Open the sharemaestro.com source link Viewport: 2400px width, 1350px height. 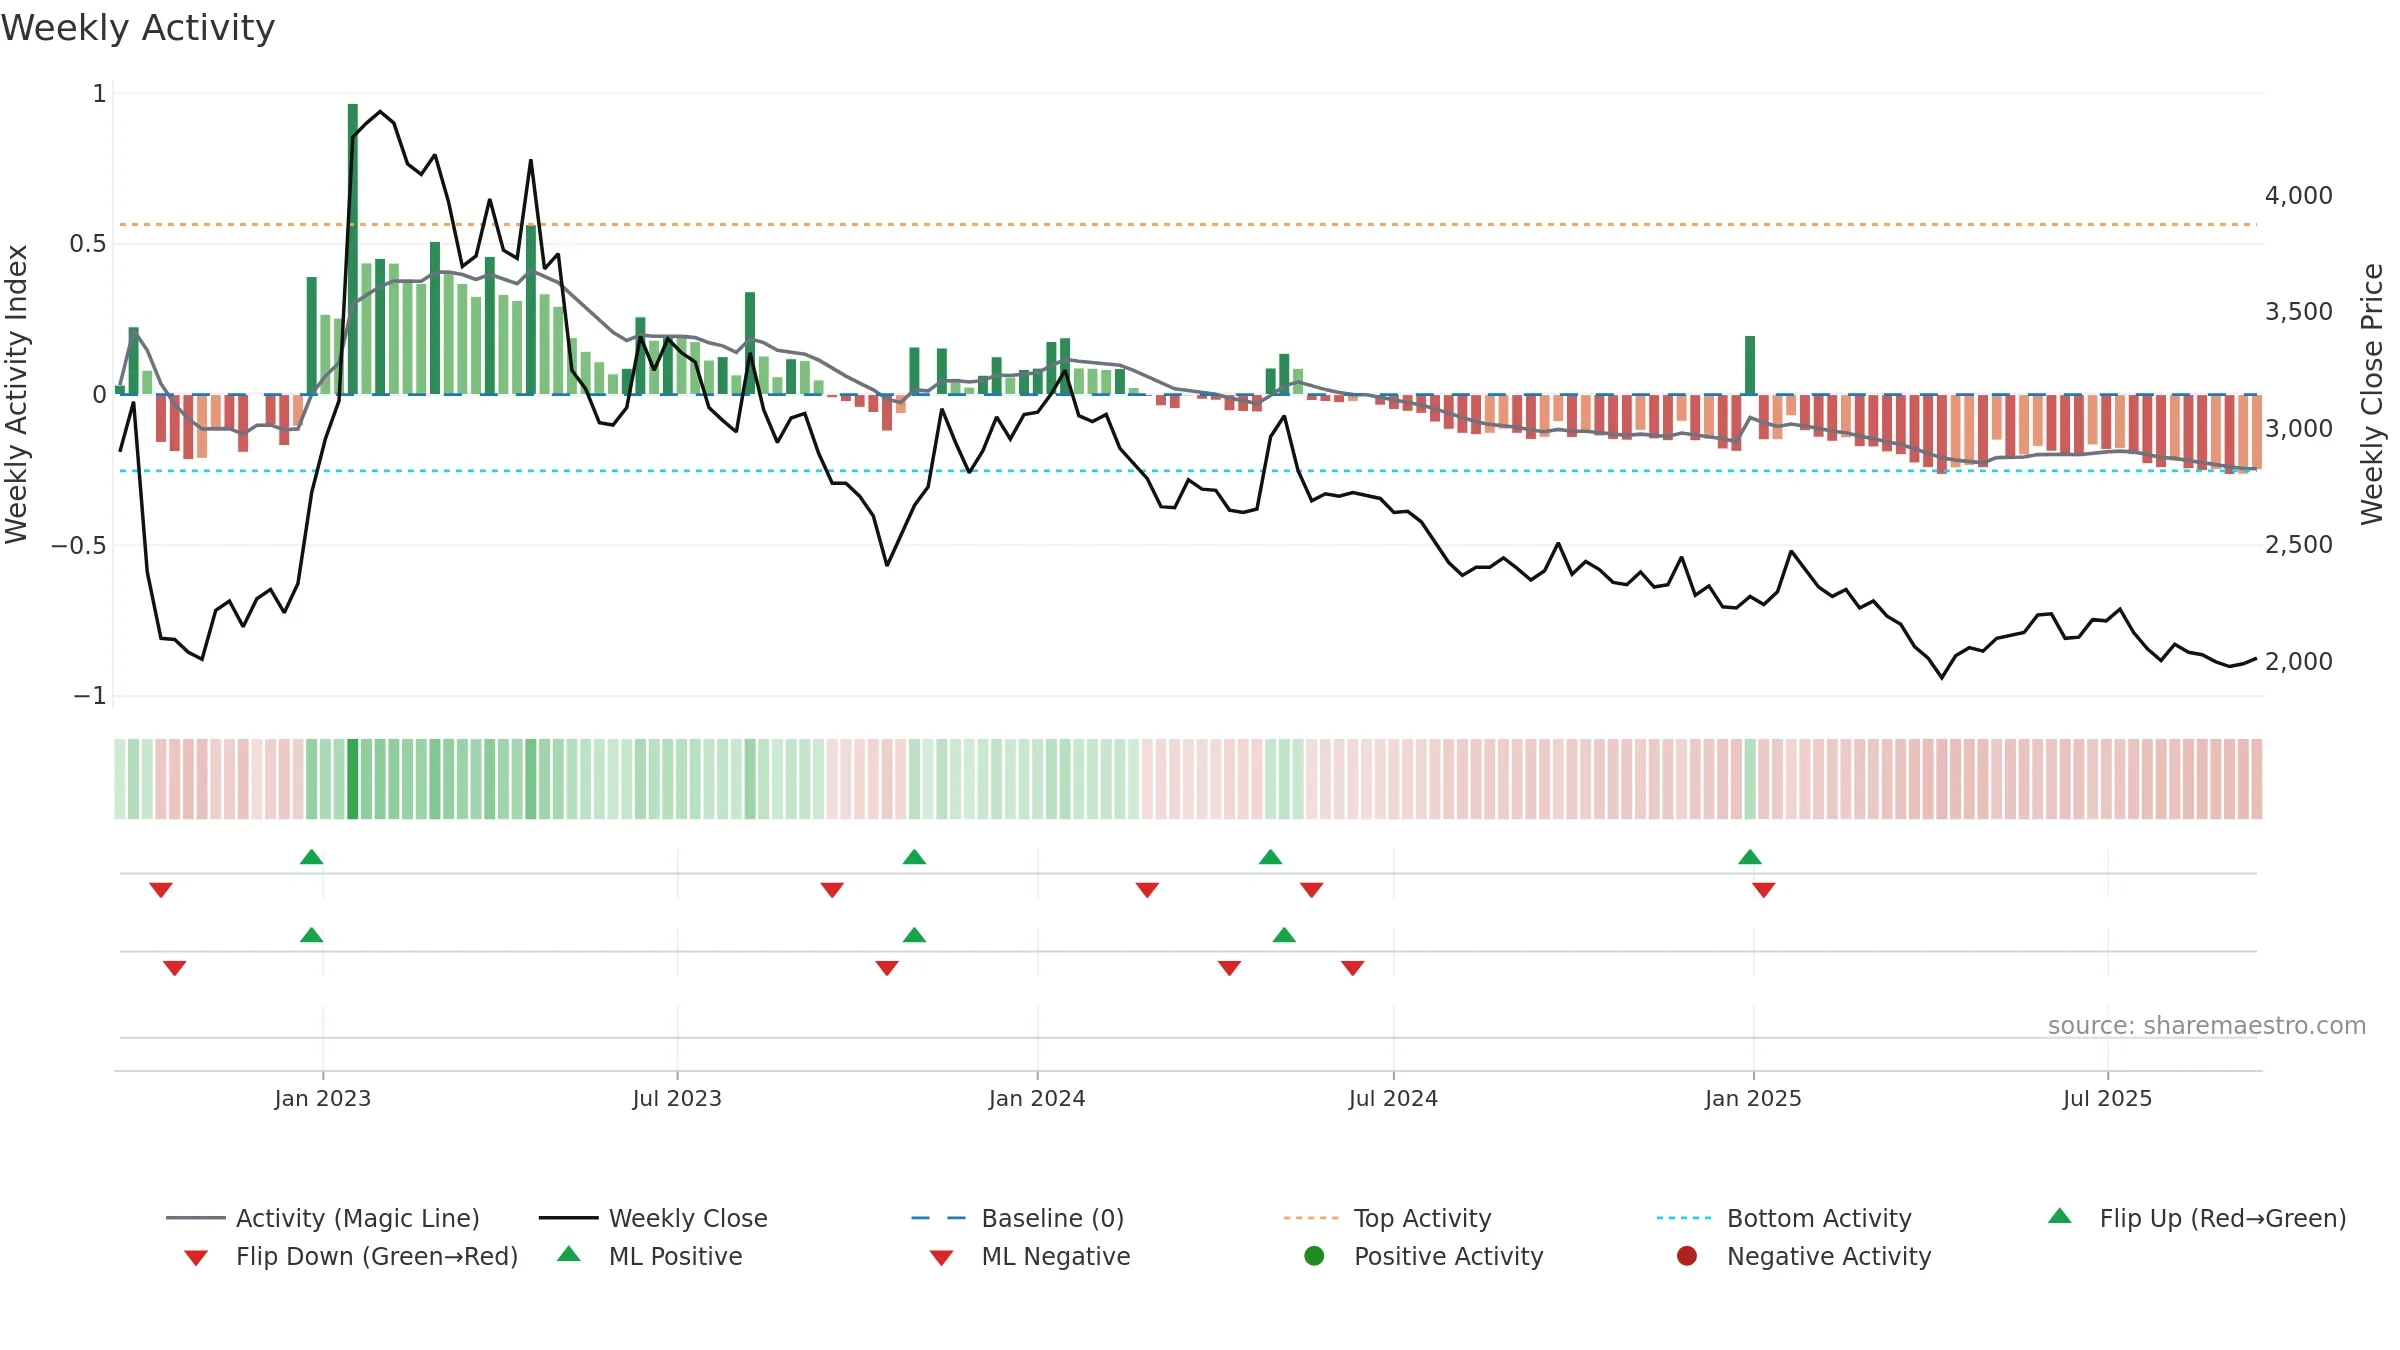(2207, 1026)
